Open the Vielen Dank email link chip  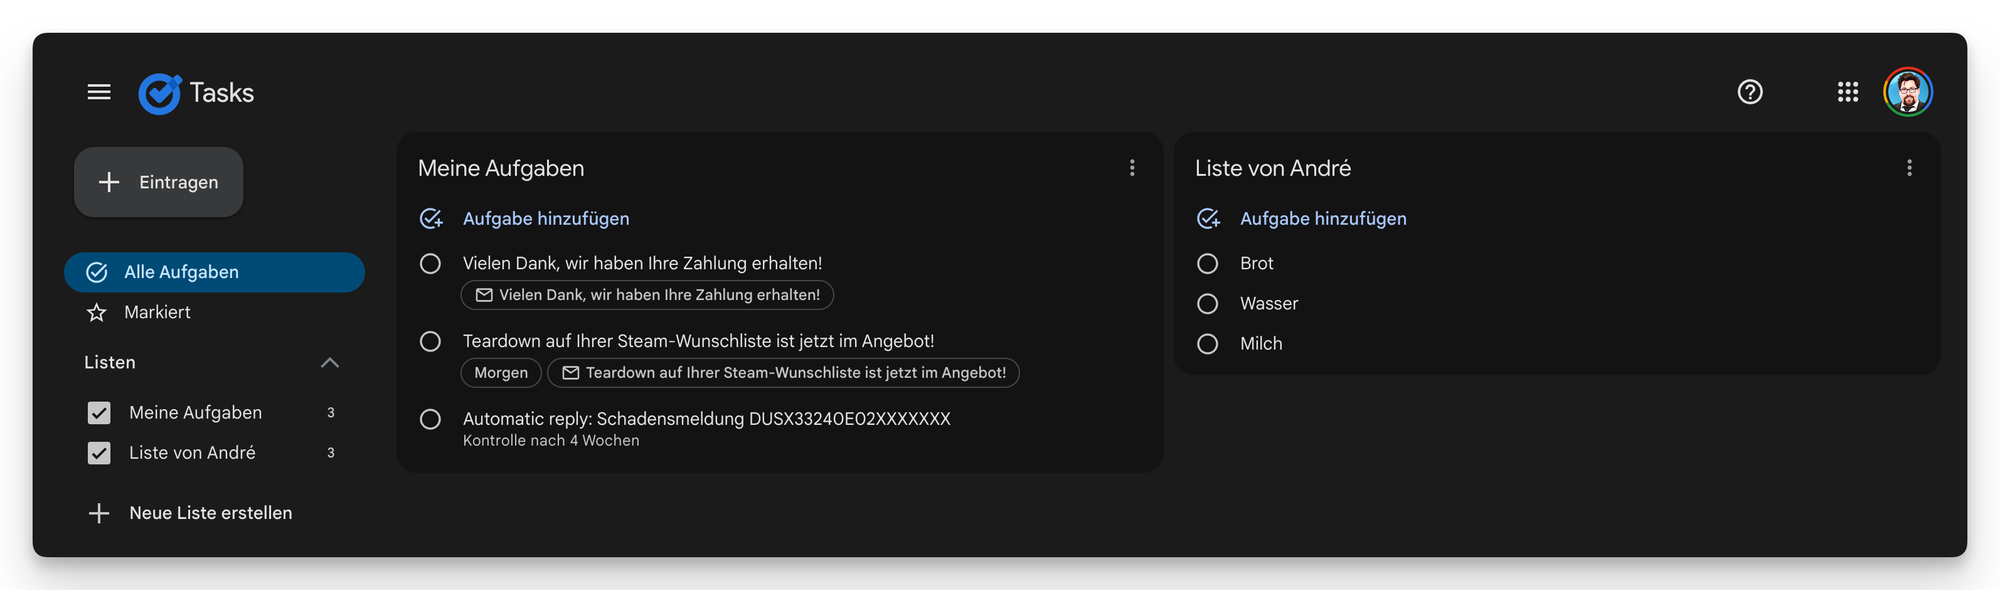coord(647,295)
